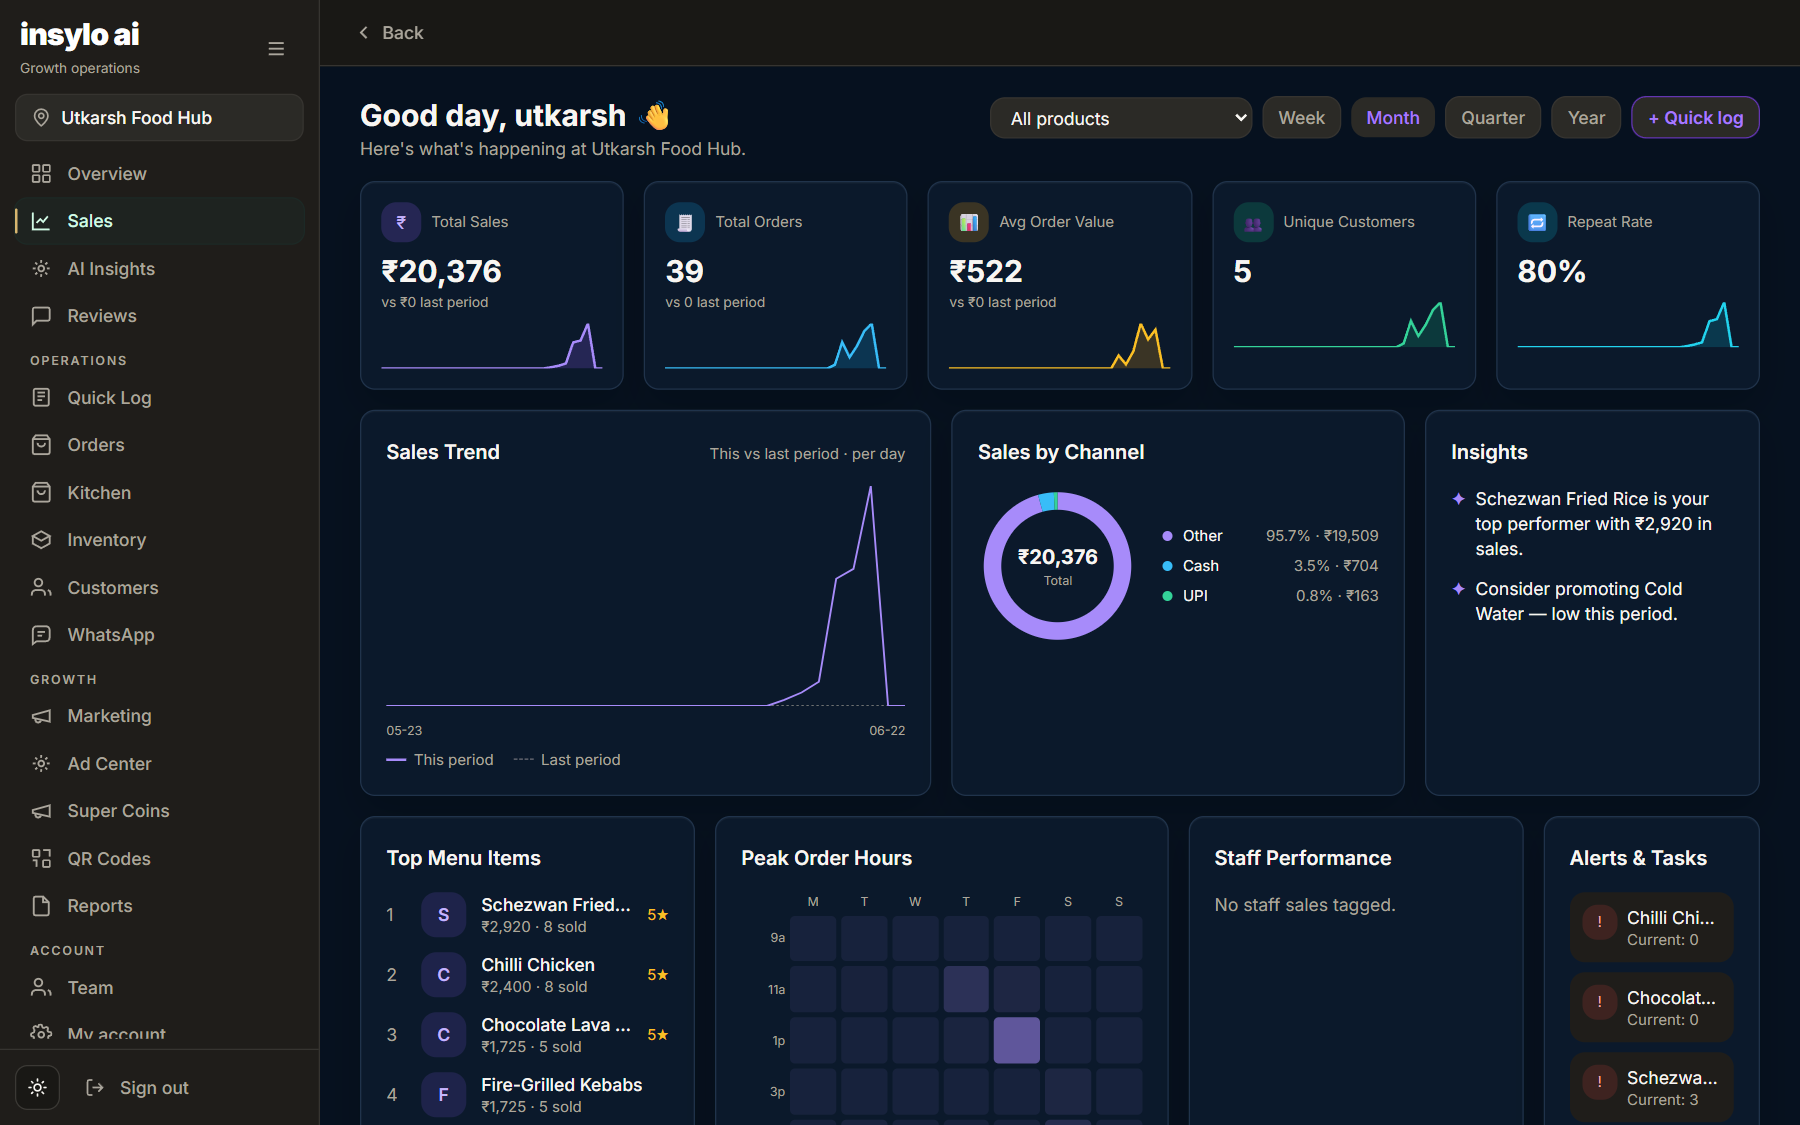Open Reviews page
This screenshot has width=1800, height=1125.
pyautogui.click(x=160, y=316)
